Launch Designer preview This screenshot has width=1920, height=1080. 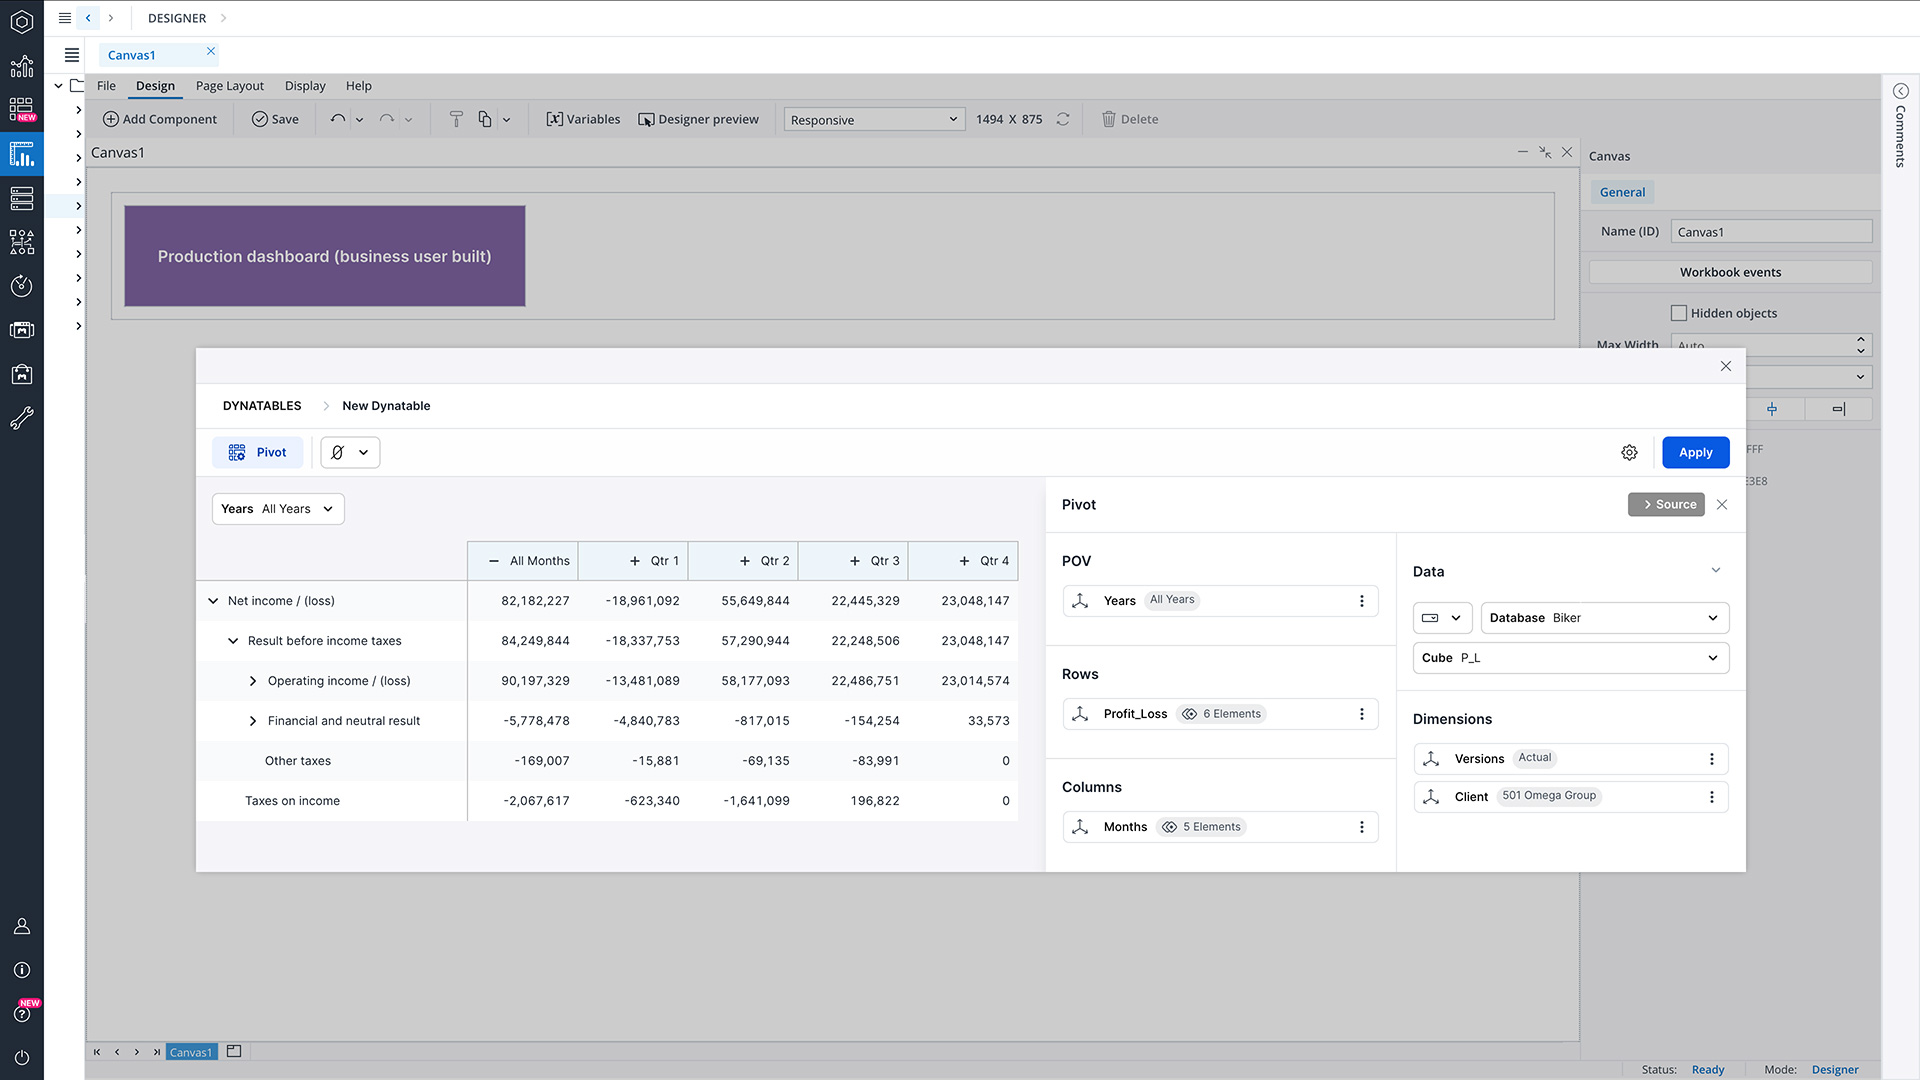click(698, 119)
